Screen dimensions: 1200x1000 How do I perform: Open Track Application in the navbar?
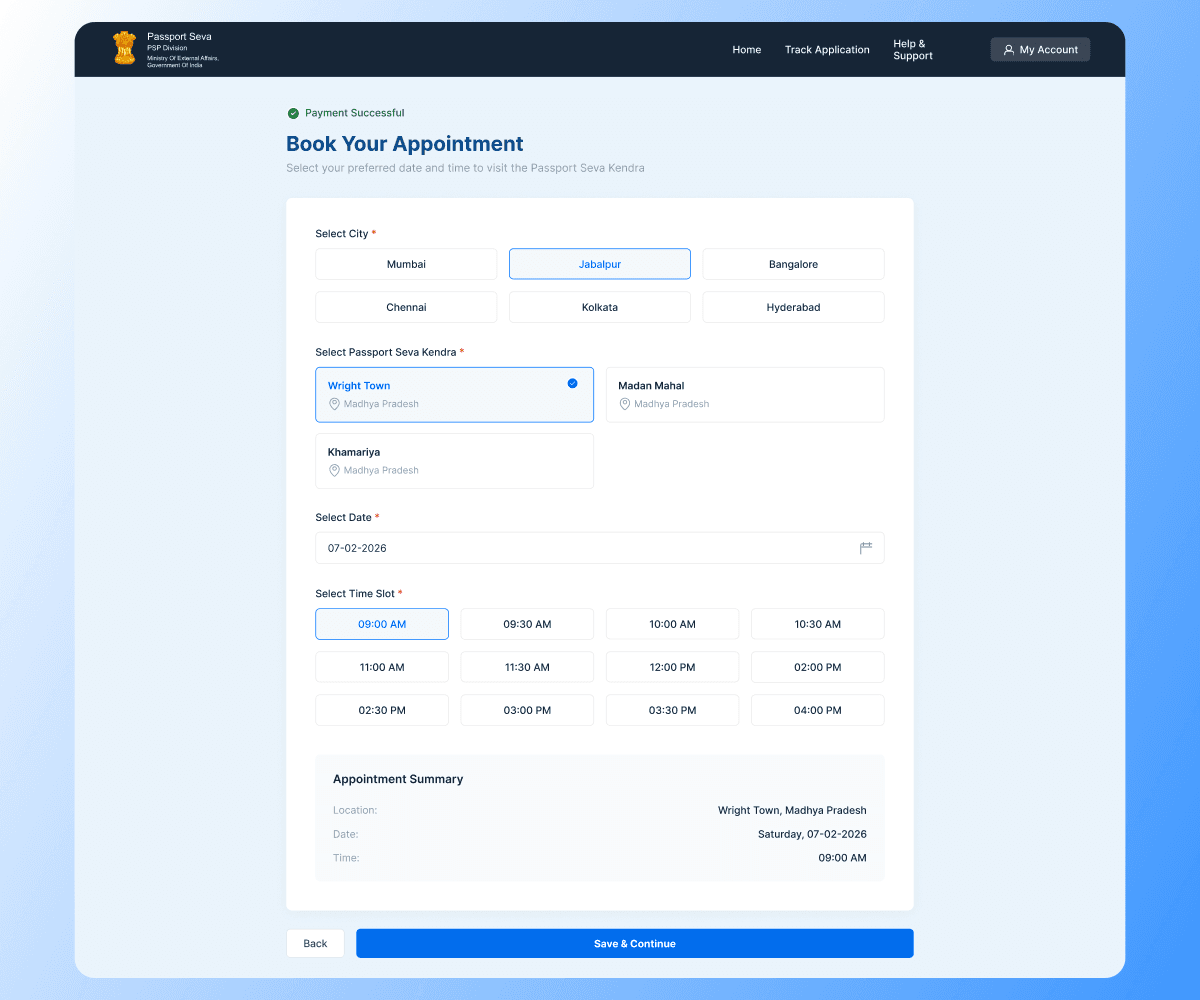pyautogui.click(x=827, y=50)
